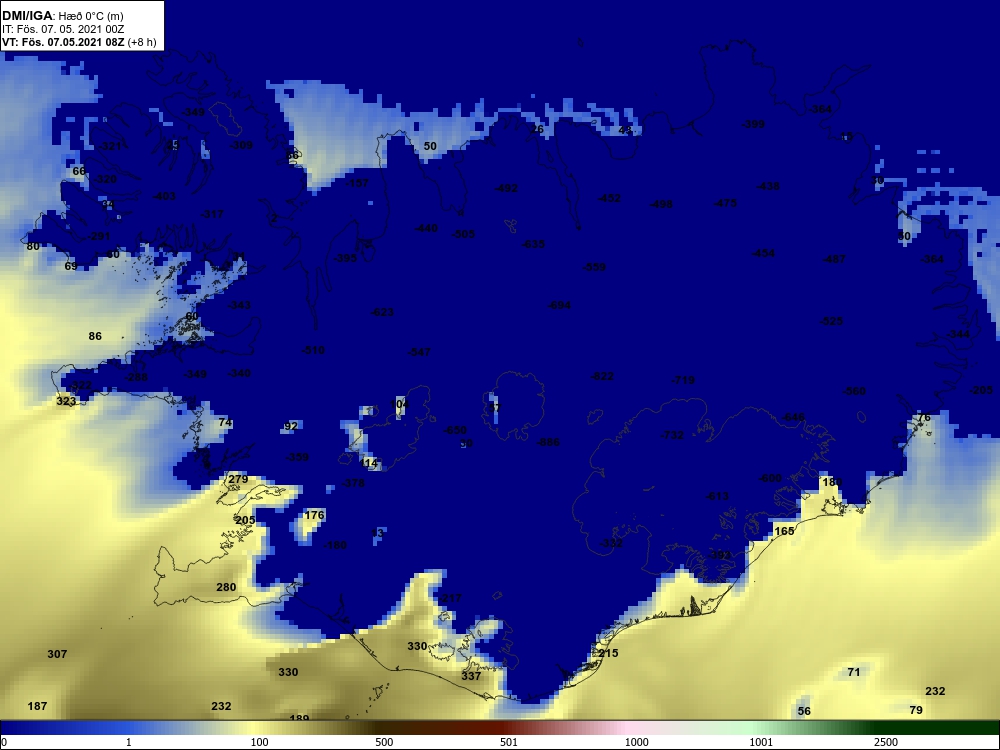Click the colorbar label '2500'
The width and height of the screenshot is (1000, 750).
coord(886,742)
